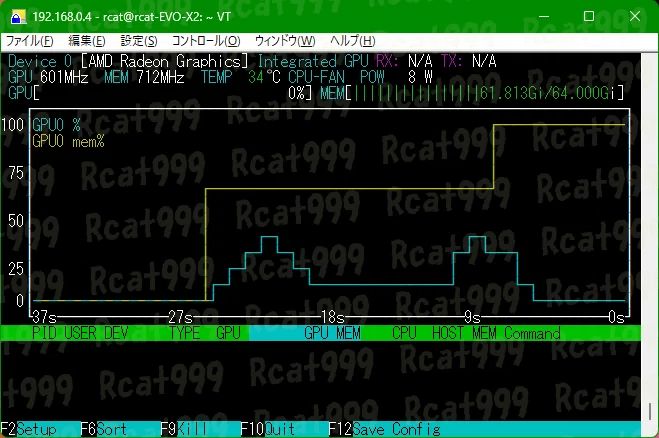
Task: Open the 編集(E) menu
Action: 87,41
